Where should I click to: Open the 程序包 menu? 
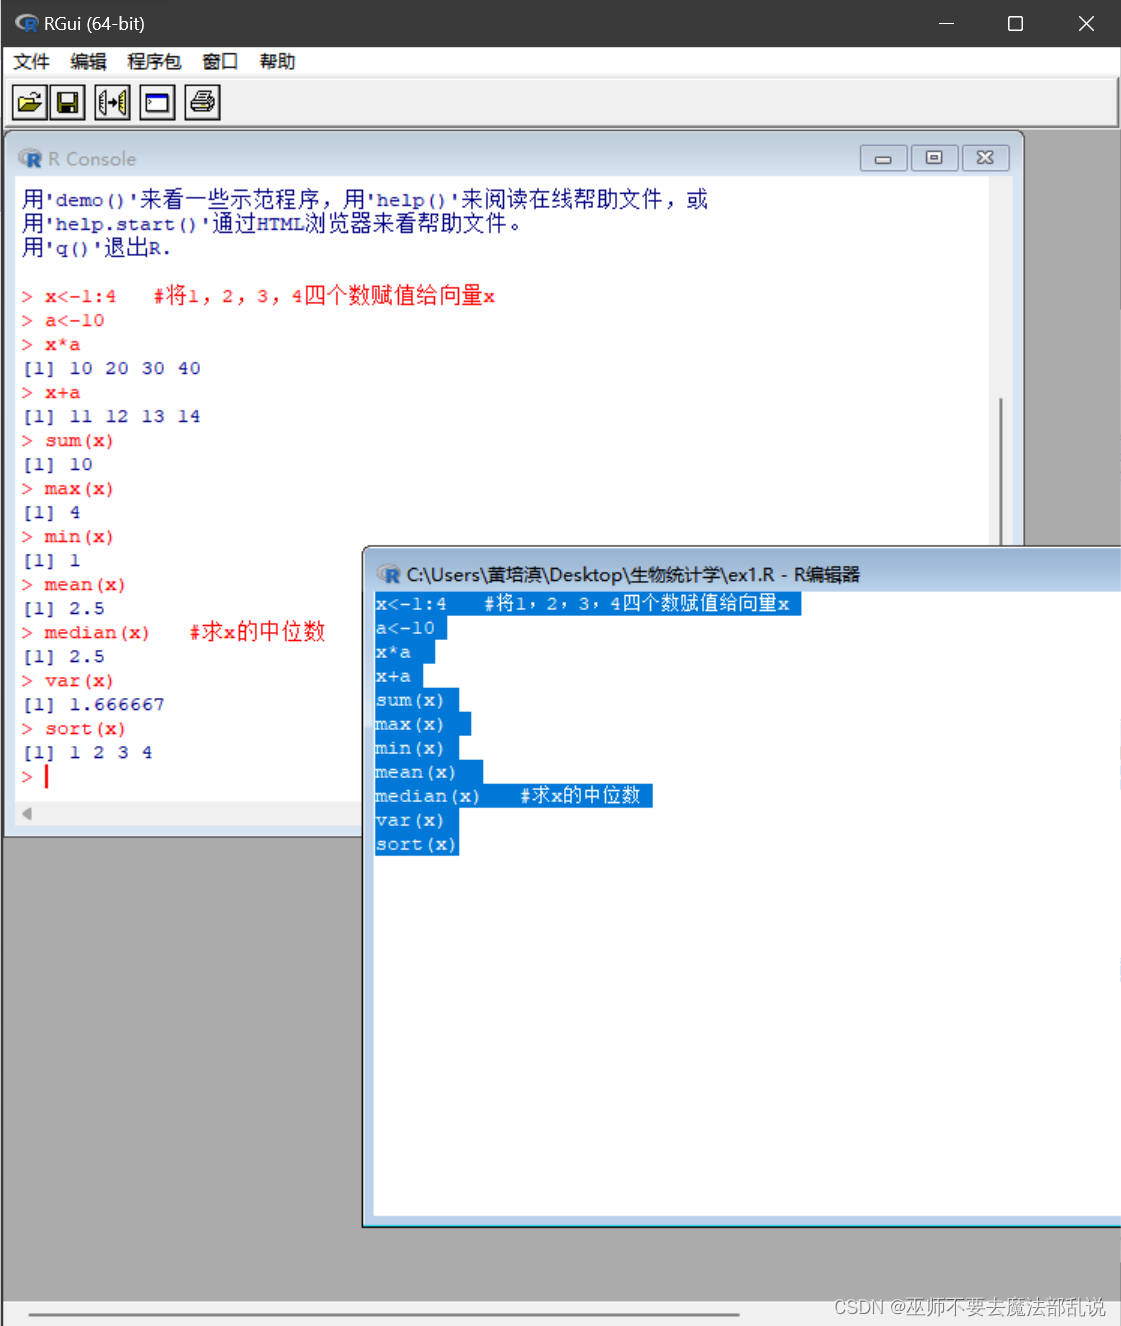tap(154, 62)
